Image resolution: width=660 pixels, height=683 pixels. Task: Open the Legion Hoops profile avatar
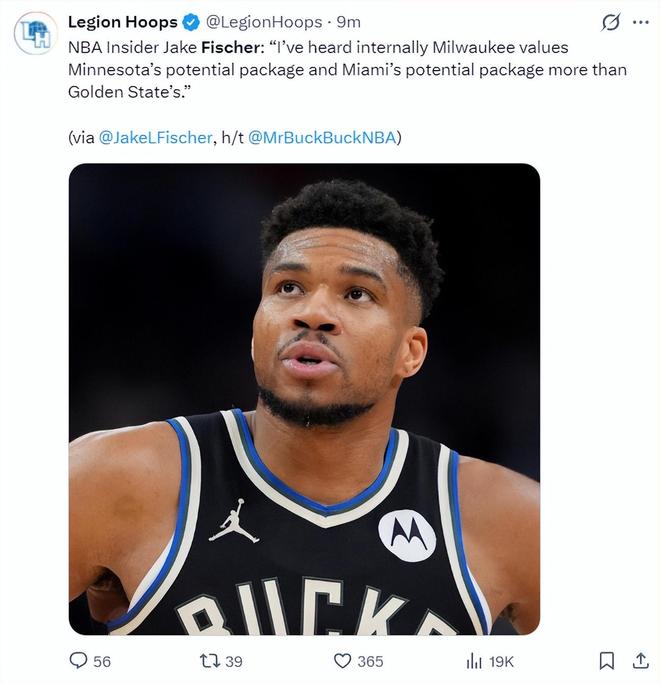[35, 33]
